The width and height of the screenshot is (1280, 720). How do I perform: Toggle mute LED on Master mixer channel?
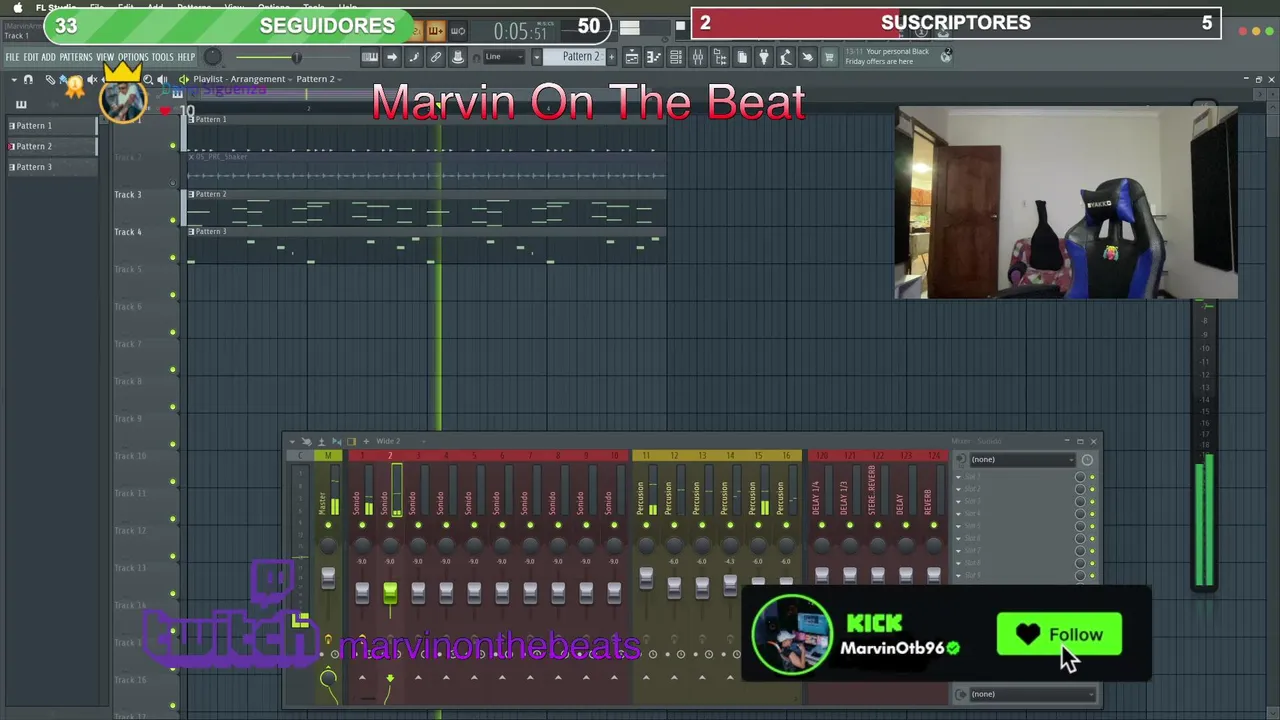click(x=328, y=525)
